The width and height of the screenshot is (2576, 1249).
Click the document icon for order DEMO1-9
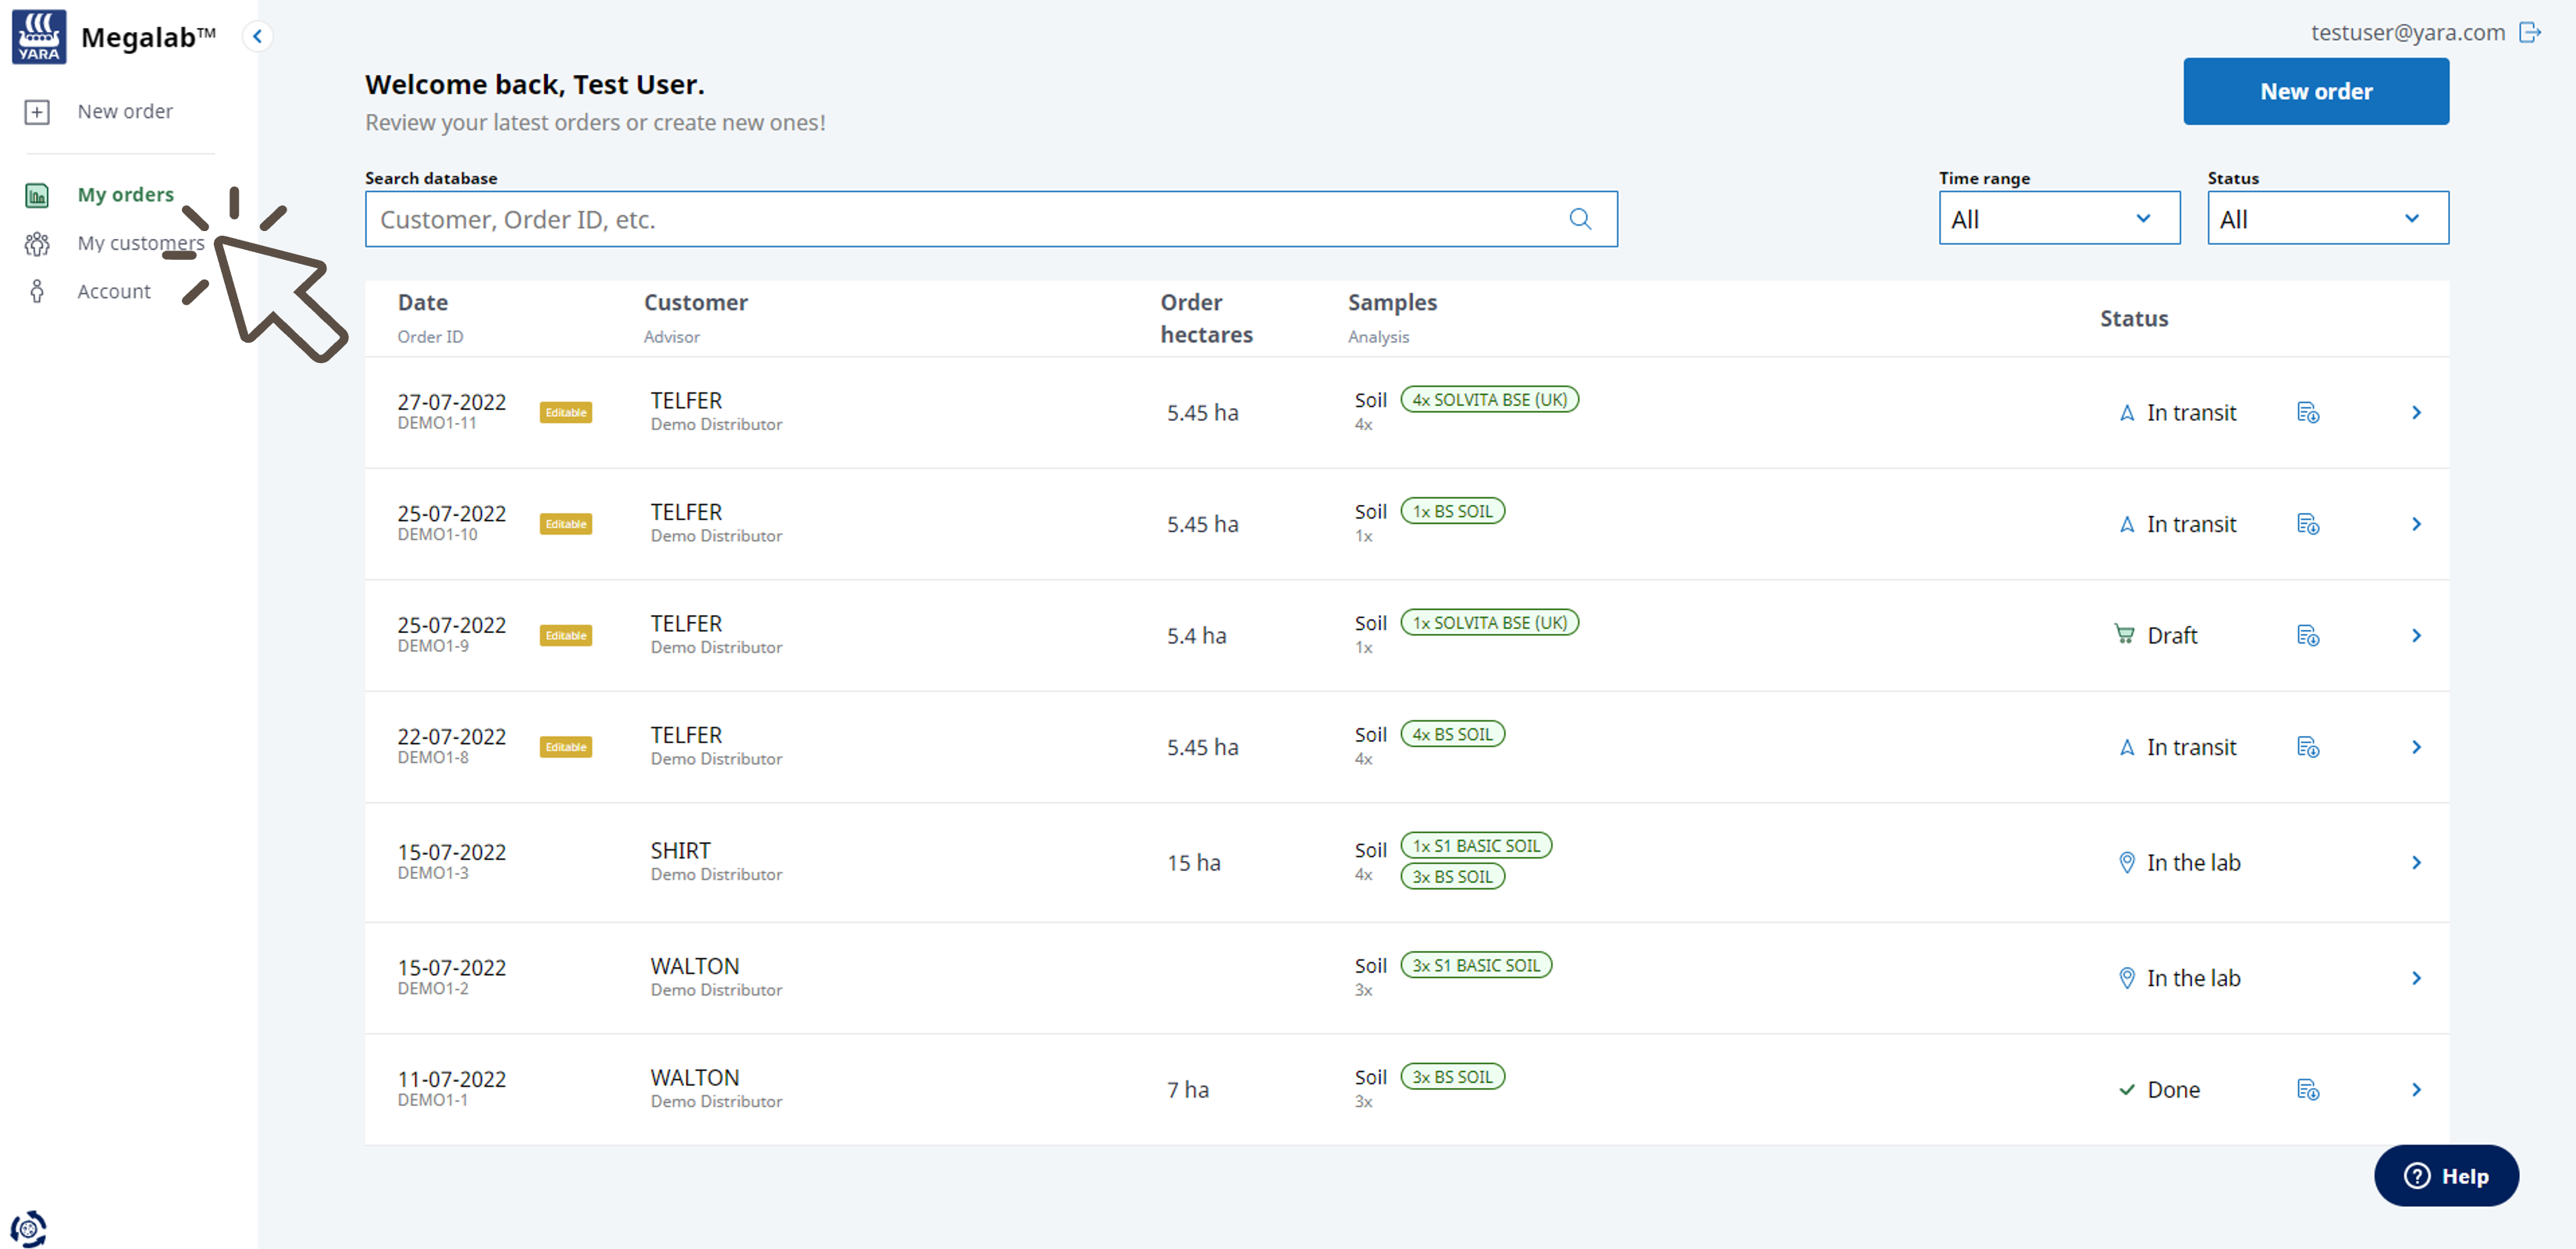2307,636
